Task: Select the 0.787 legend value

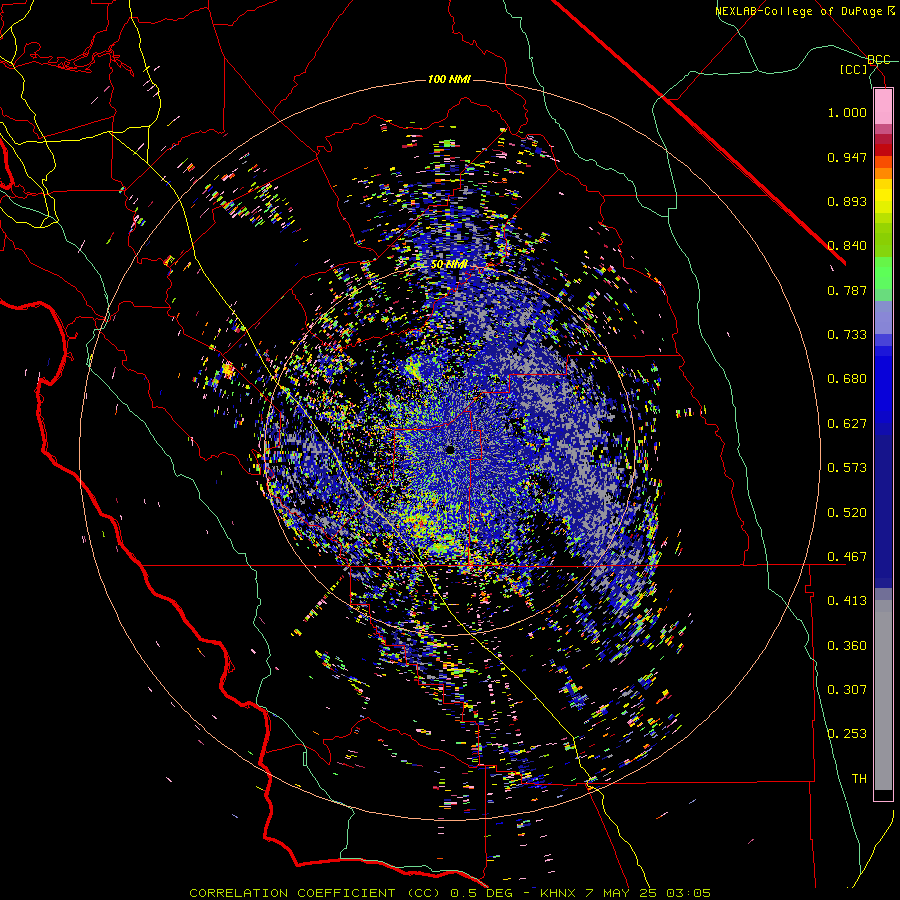Action: click(847, 290)
